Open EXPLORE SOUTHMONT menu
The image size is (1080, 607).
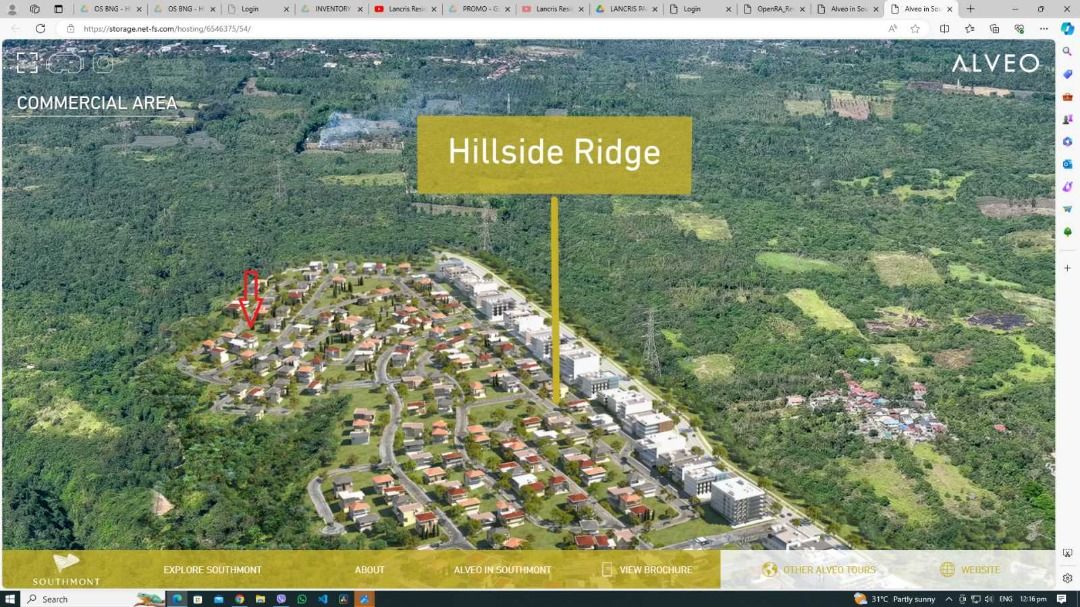[212, 570]
